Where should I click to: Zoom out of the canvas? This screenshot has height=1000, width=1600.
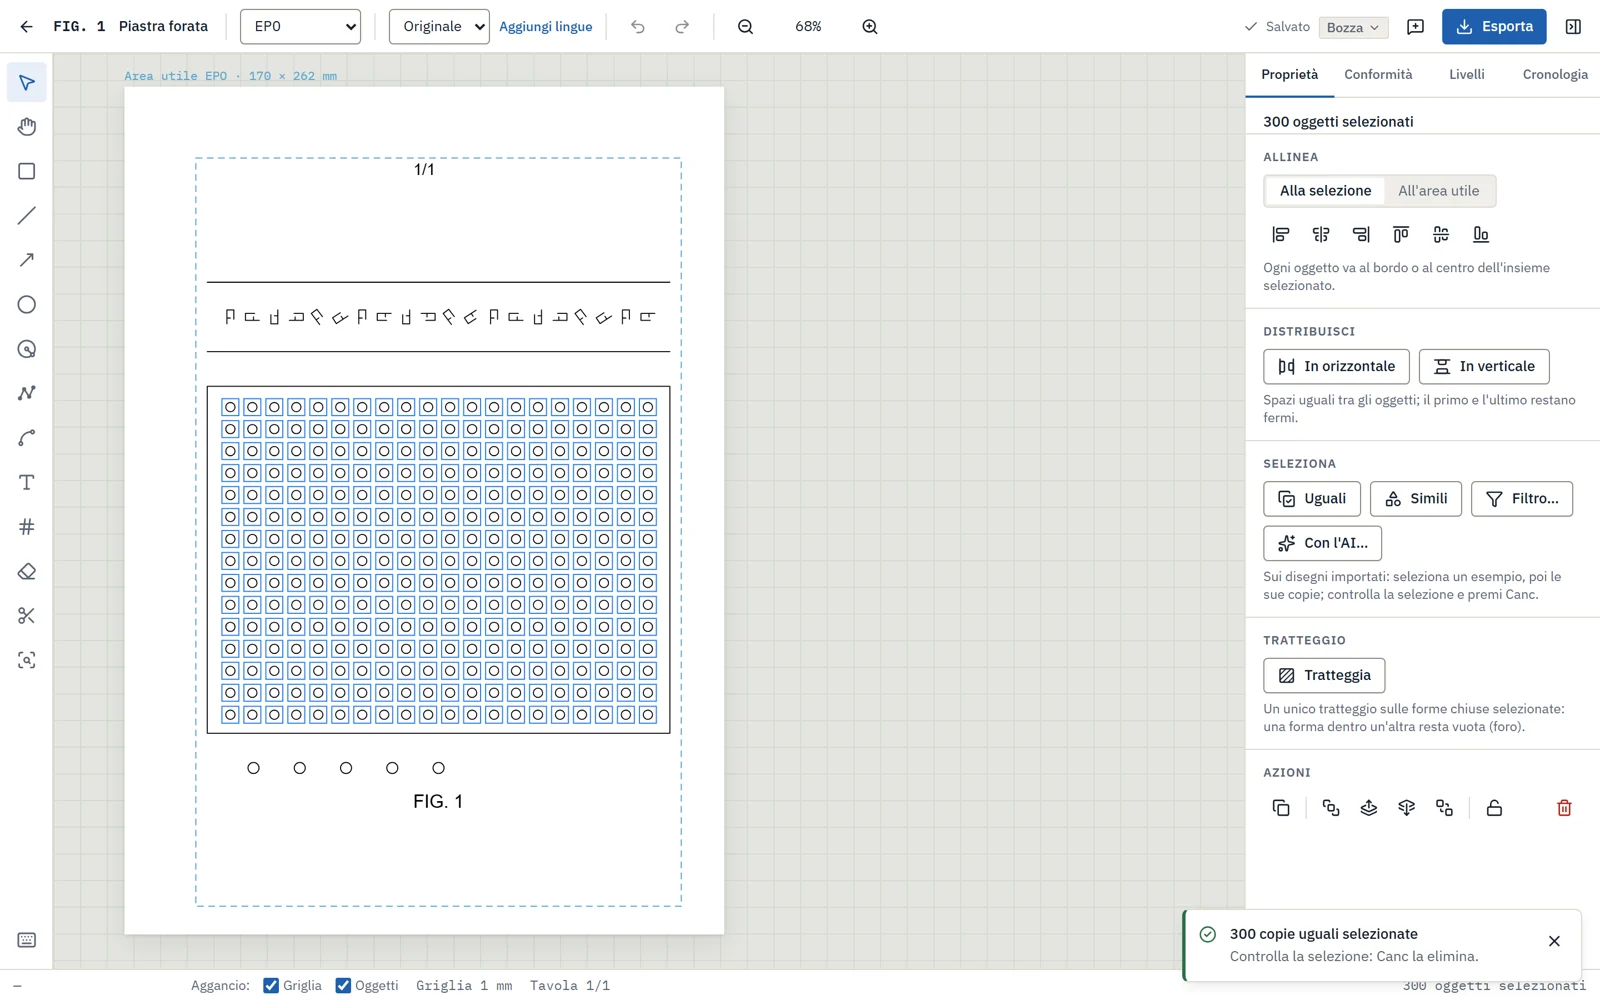click(x=746, y=27)
